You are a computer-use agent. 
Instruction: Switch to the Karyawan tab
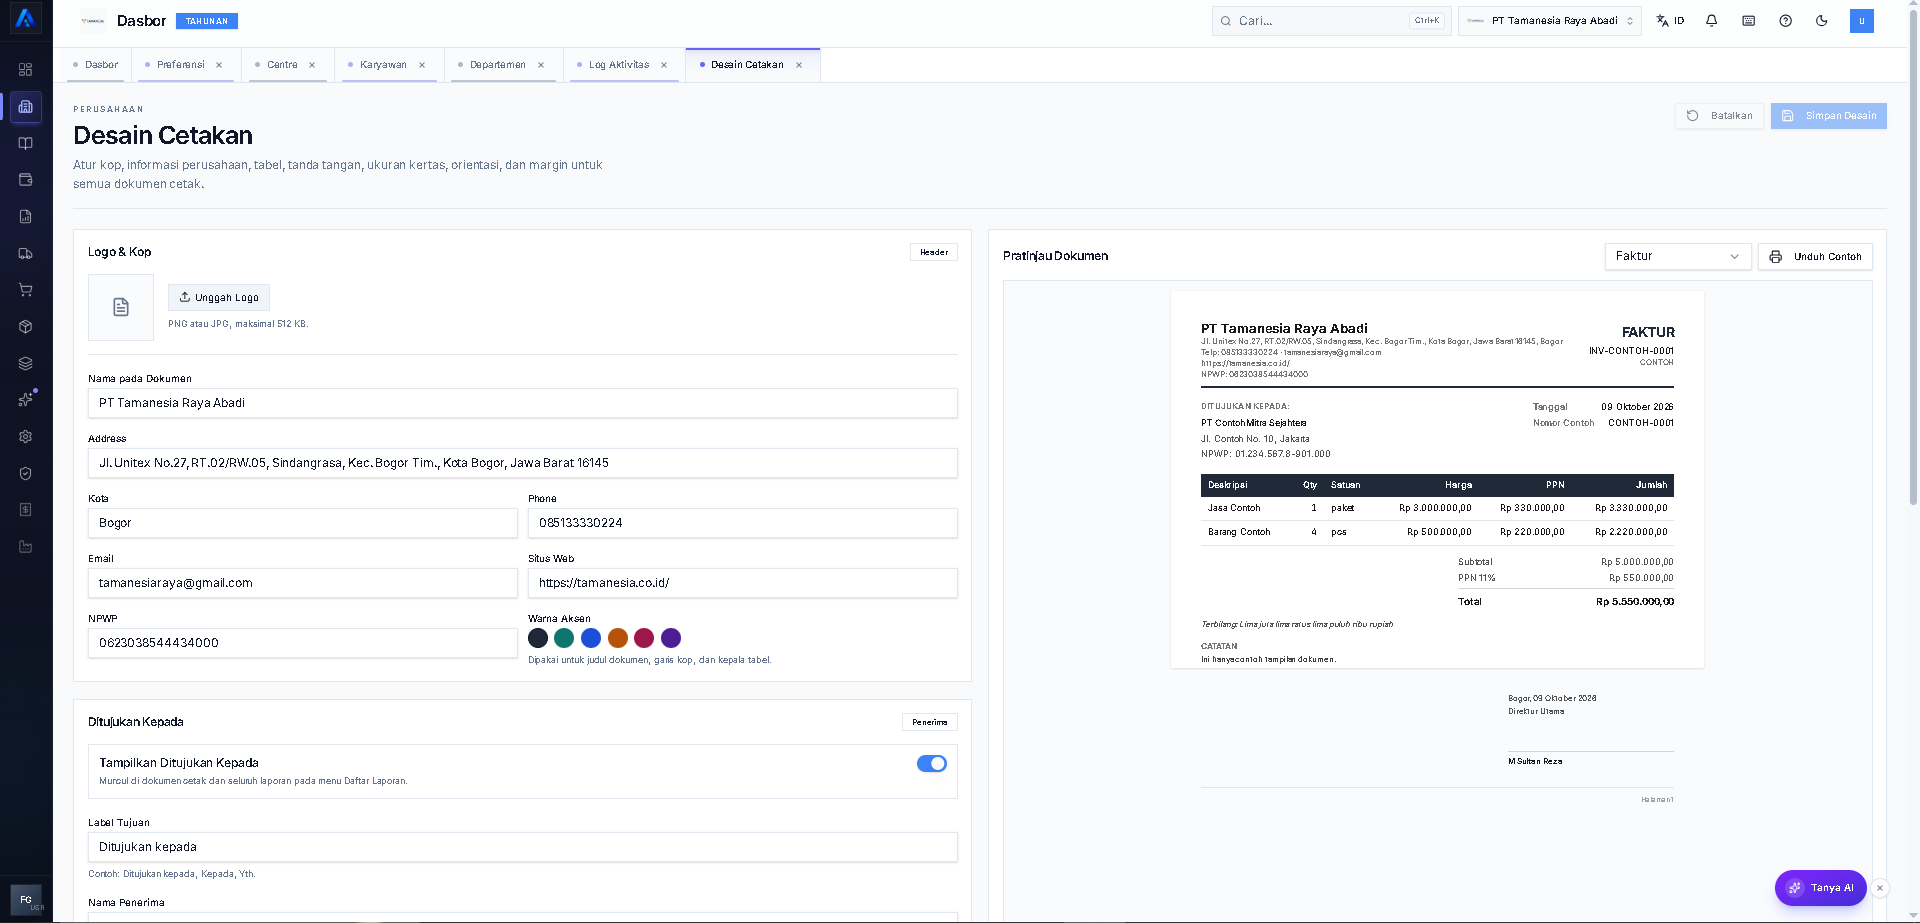[x=383, y=65]
